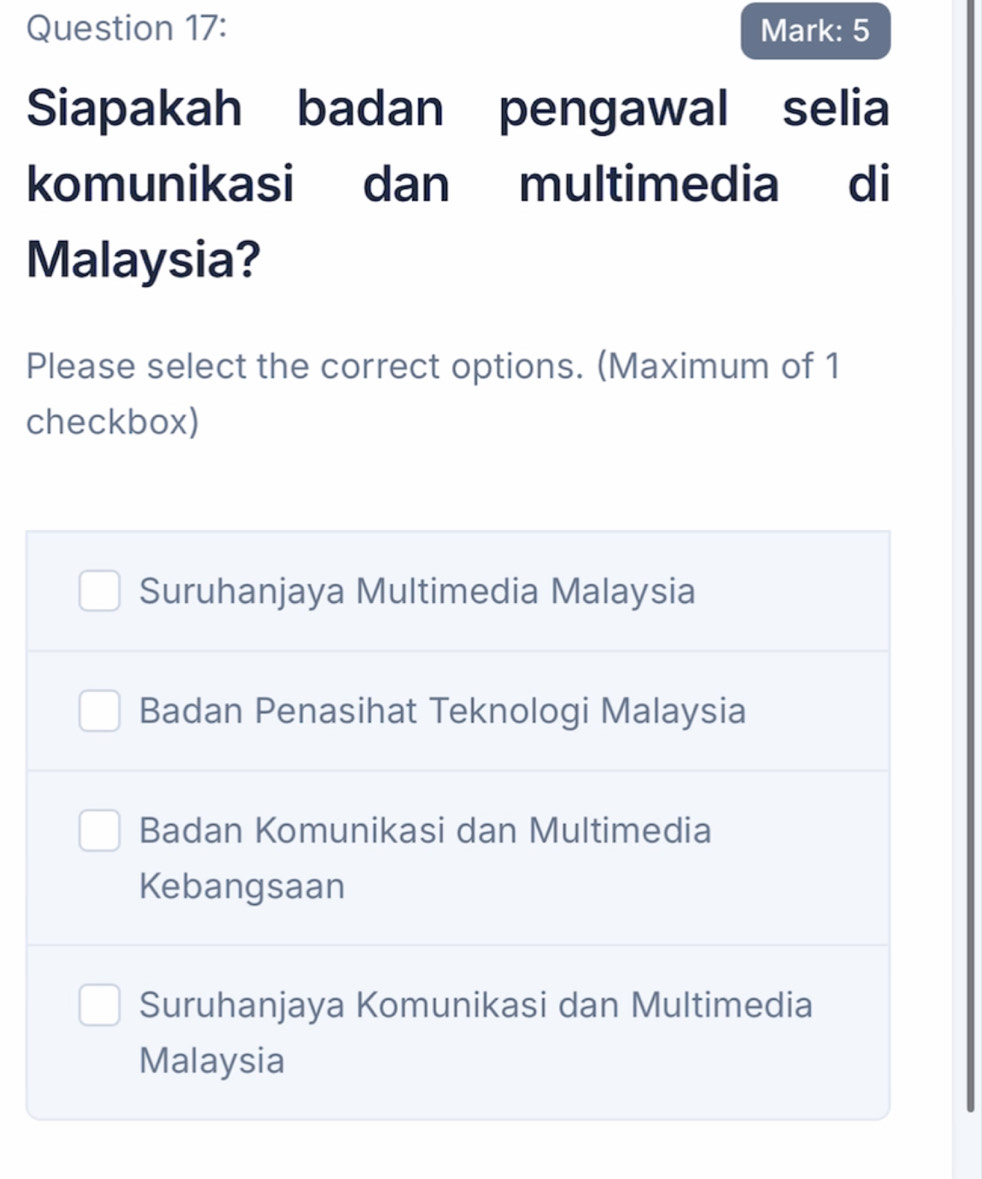Click the Badan Penasihat Teknologi Malaysia label text
This screenshot has width=982, height=1179.
443,712
